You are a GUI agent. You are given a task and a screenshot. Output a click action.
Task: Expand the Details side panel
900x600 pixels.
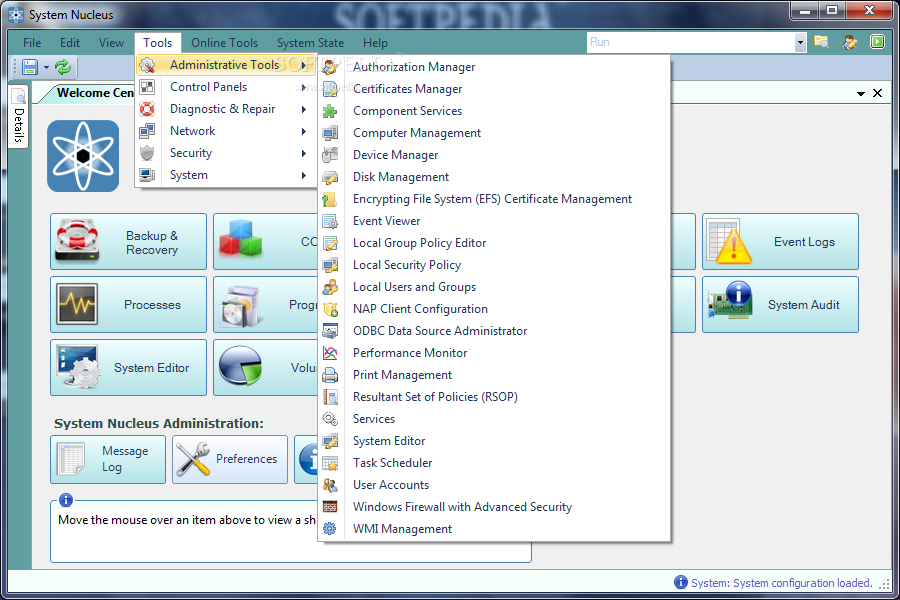(18, 117)
